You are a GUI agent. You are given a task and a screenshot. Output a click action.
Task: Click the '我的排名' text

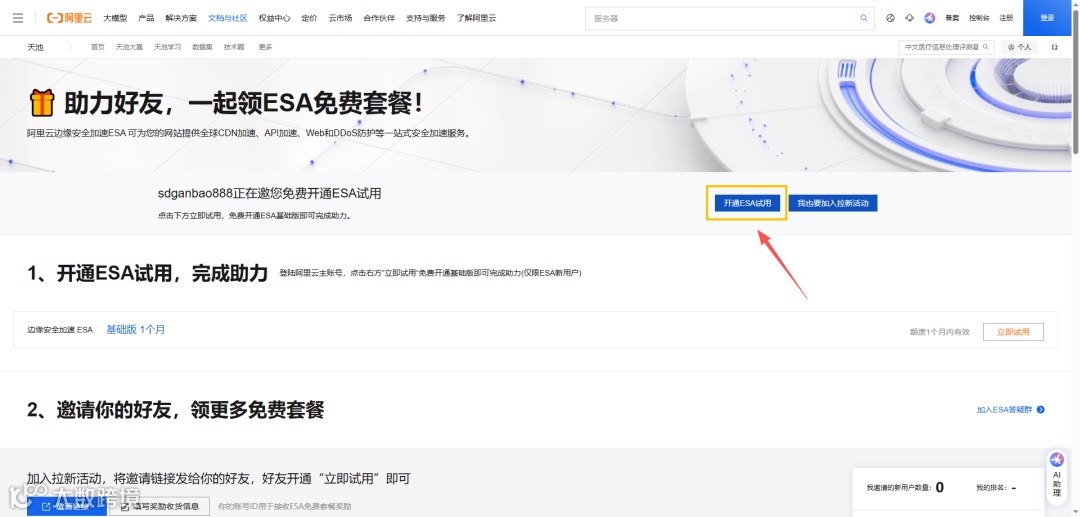(995, 487)
